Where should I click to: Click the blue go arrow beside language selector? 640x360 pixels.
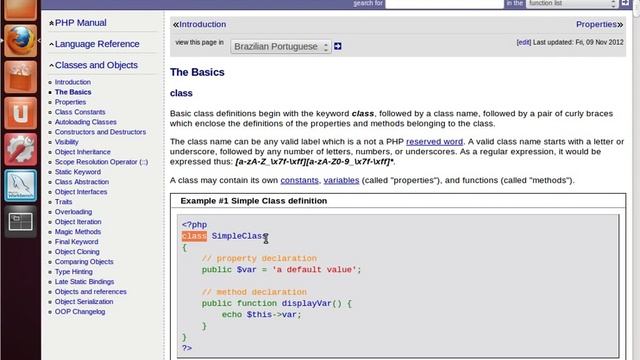coord(338,46)
